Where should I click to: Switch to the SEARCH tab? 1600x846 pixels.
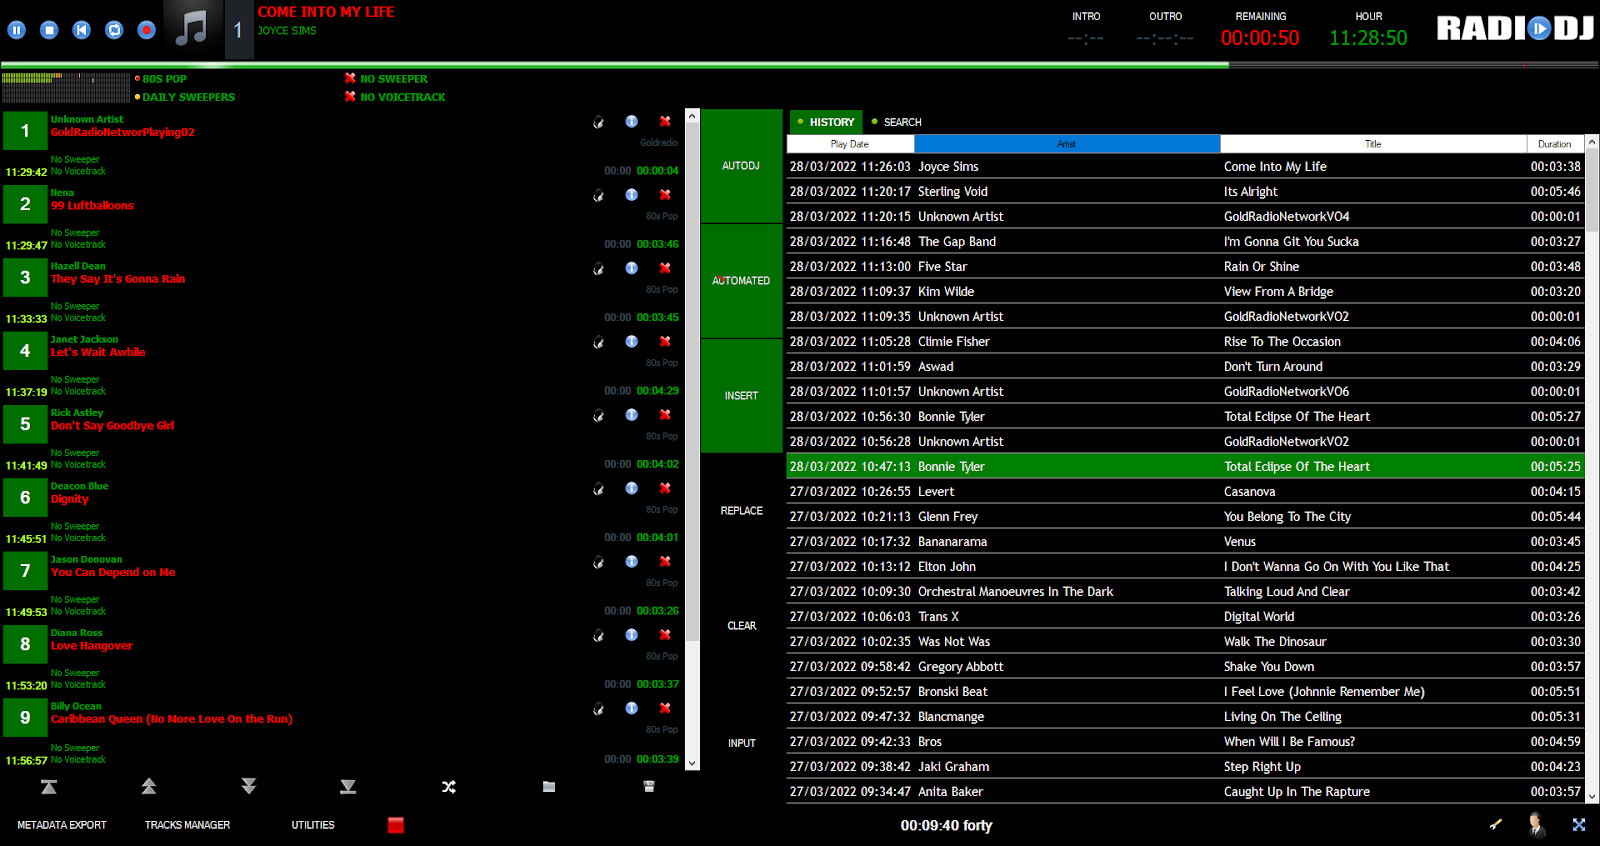pos(897,122)
